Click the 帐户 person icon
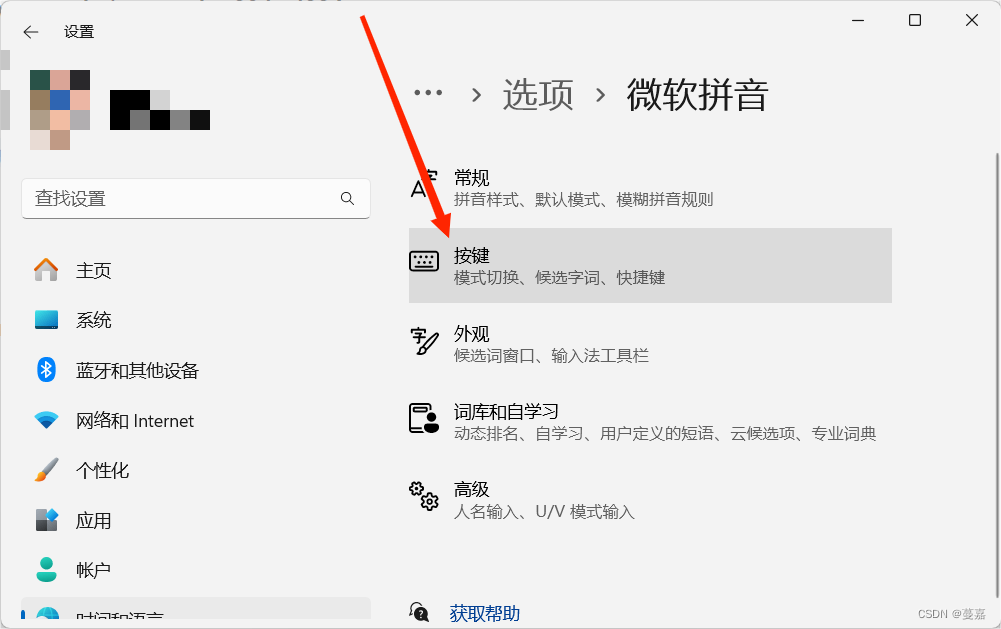Image resolution: width=1001 pixels, height=629 pixels. 44,570
